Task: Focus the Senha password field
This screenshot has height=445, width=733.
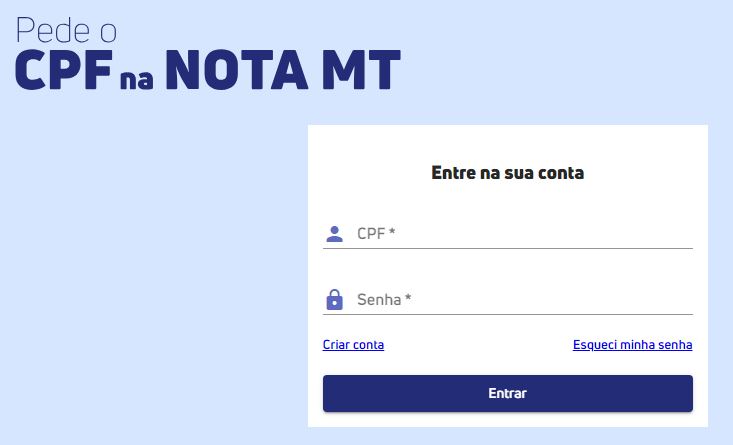Action: pos(508,300)
